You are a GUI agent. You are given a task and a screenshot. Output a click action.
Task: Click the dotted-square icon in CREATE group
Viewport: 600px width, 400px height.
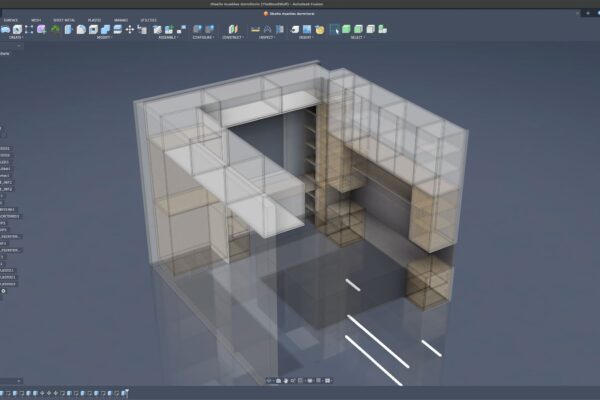pyautogui.click(x=29, y=29)
